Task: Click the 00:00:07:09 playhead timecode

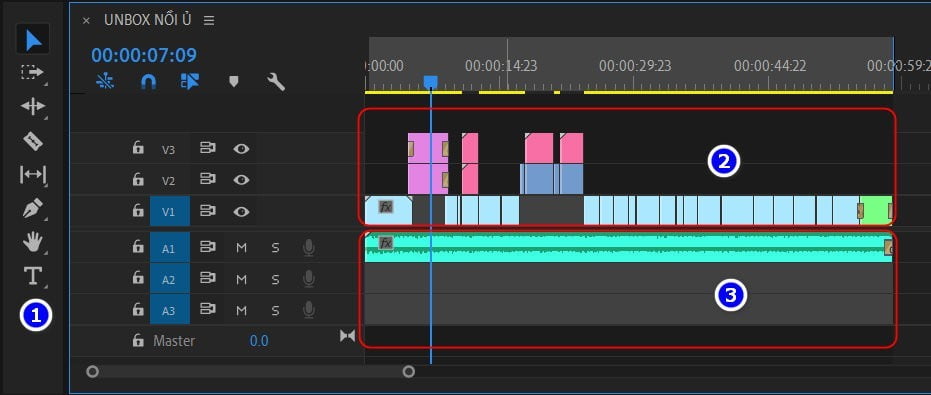Action: (144, 55)
